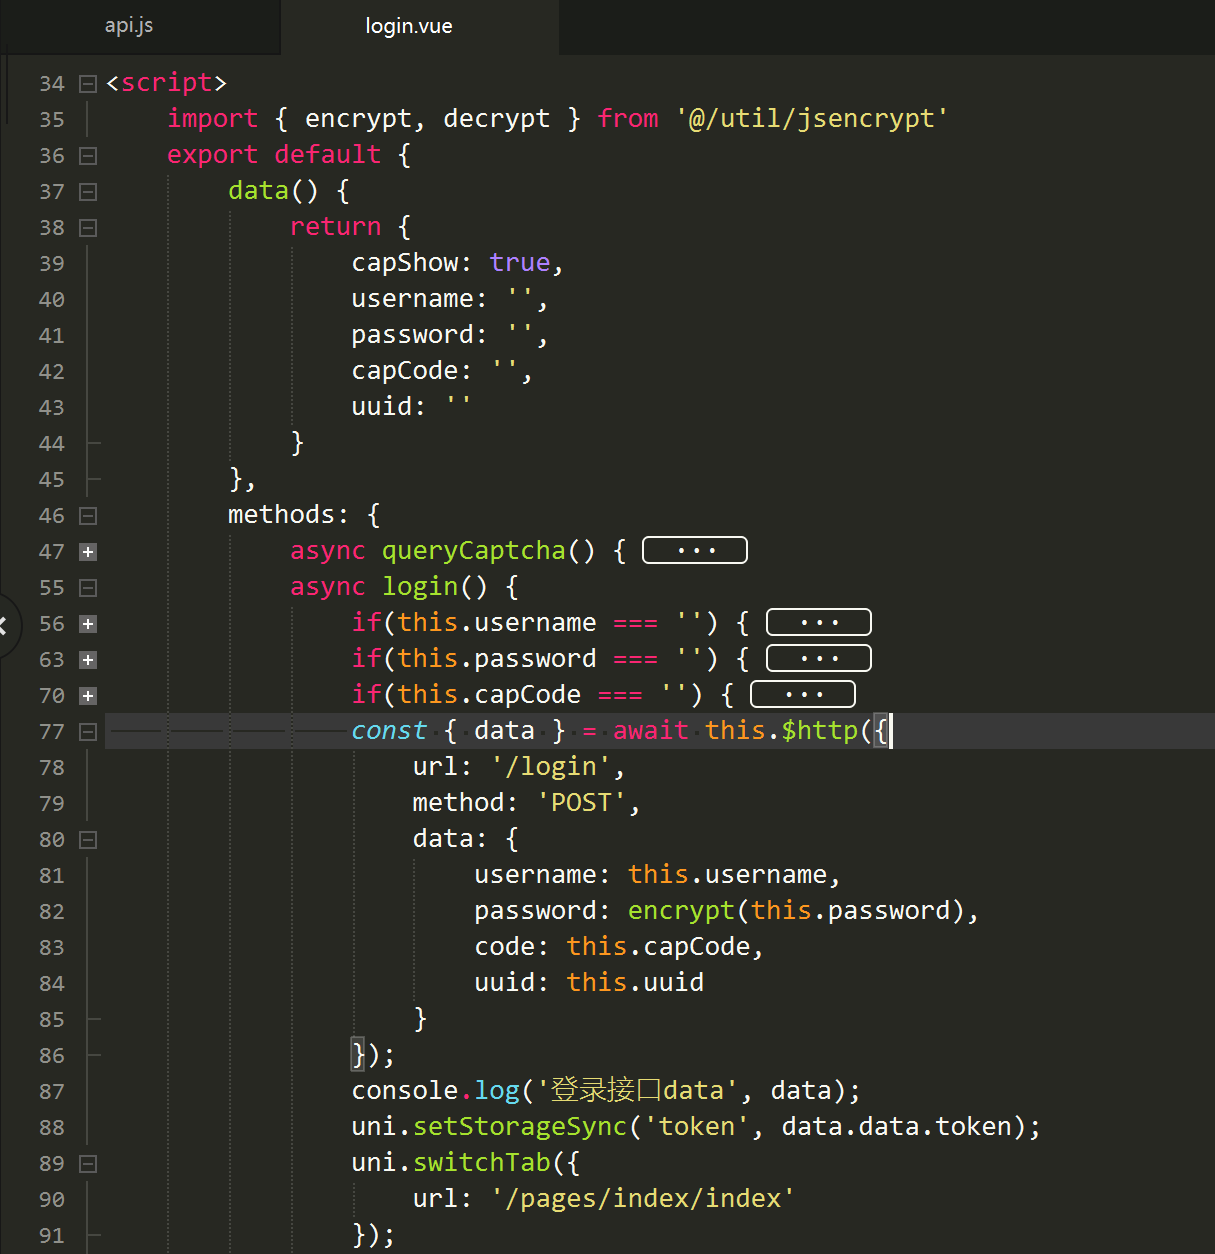
Task: Collapse the uni.switchTab block on line 89
Action: click(88, 1164)
